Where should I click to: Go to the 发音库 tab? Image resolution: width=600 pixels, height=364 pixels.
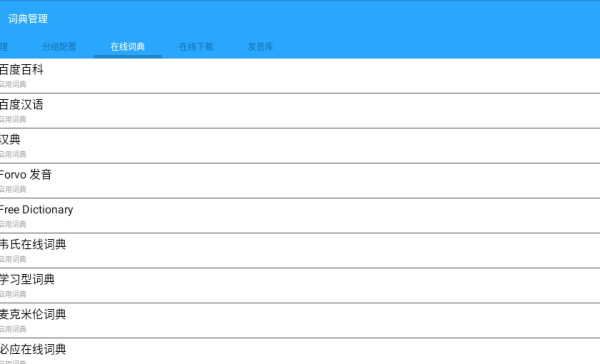(x=260, y=47)
